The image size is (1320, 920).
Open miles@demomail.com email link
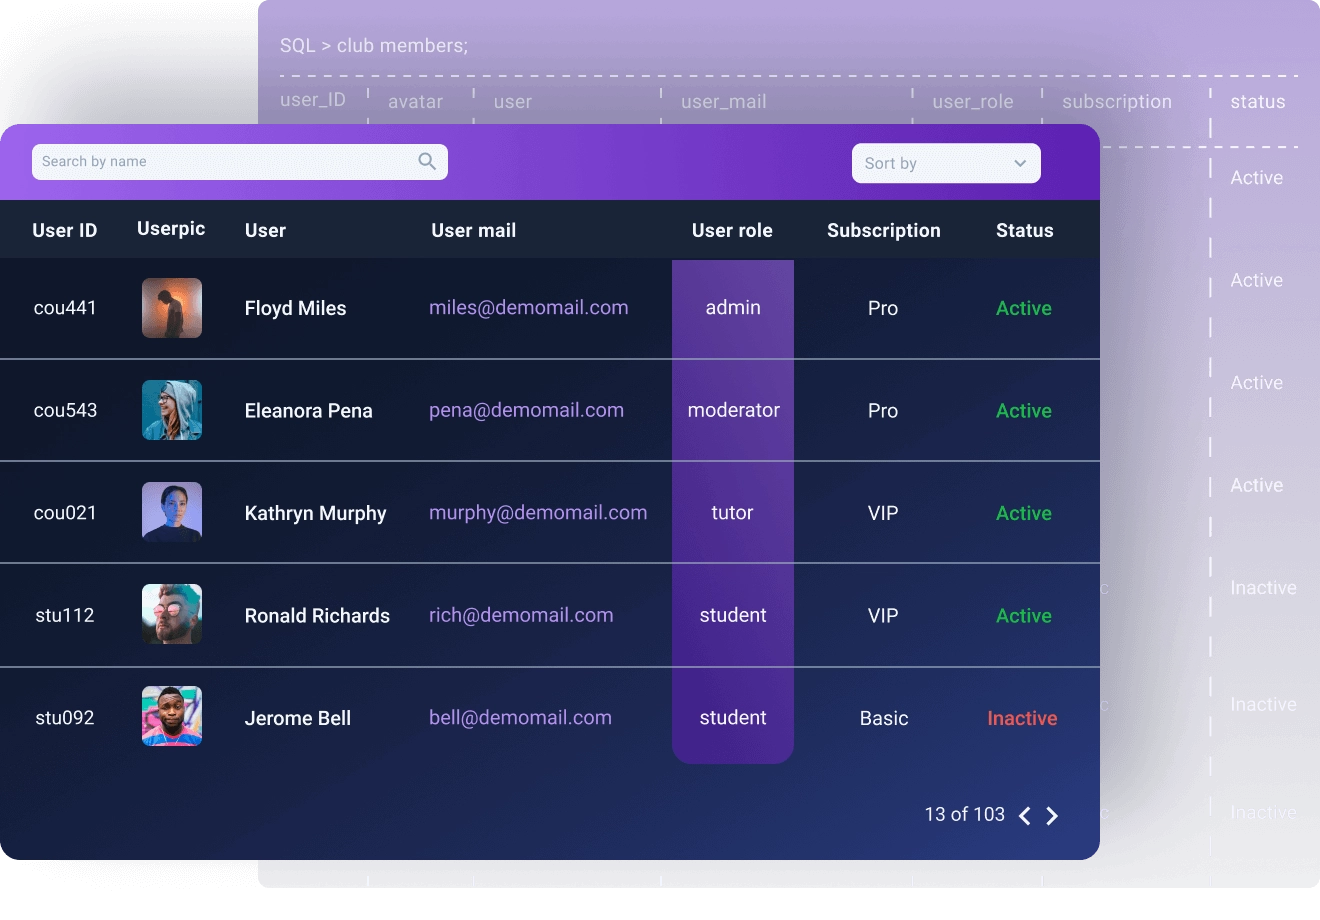click(x=528, y=308)
